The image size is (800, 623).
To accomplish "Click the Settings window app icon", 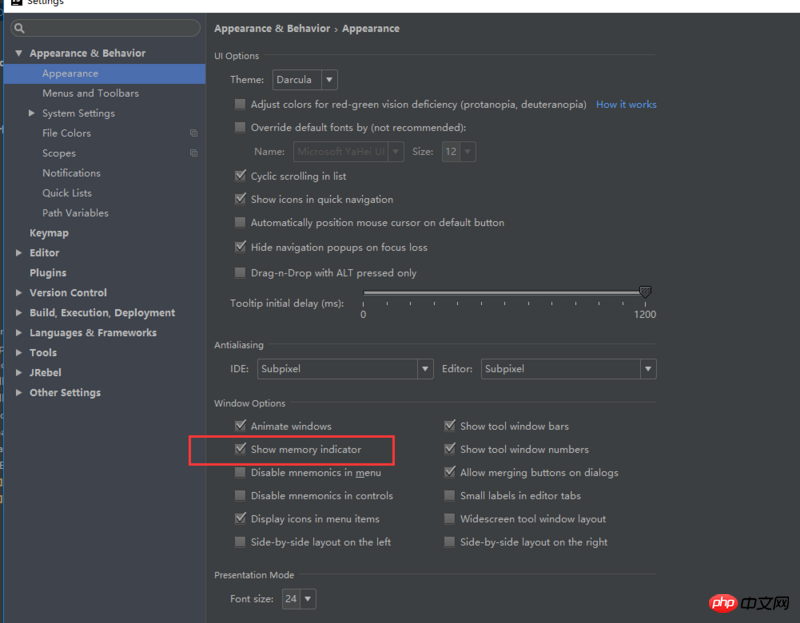I will (x=17, y=2).
